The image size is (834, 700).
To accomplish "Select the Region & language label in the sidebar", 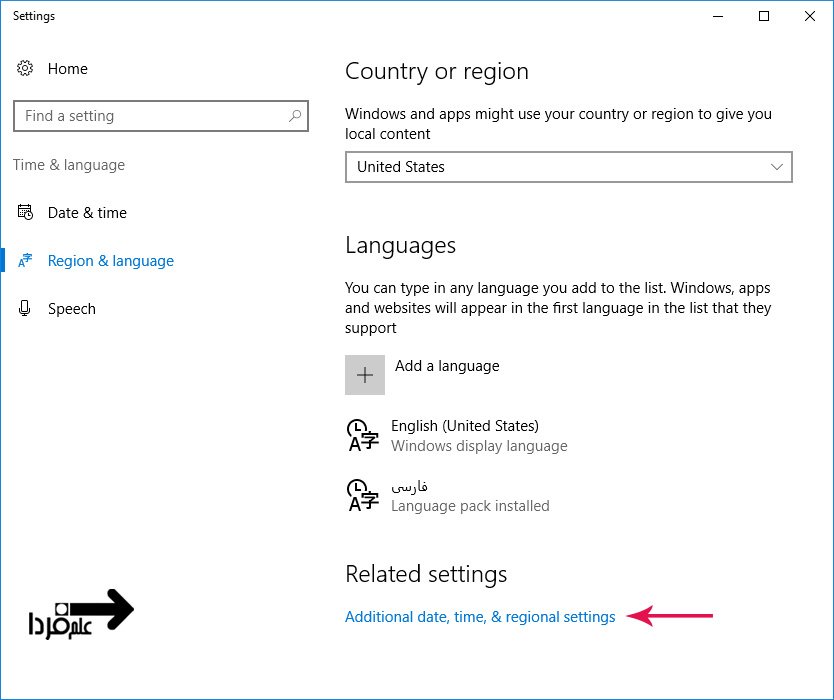I will pyautogui.click(x=111, y=261).
